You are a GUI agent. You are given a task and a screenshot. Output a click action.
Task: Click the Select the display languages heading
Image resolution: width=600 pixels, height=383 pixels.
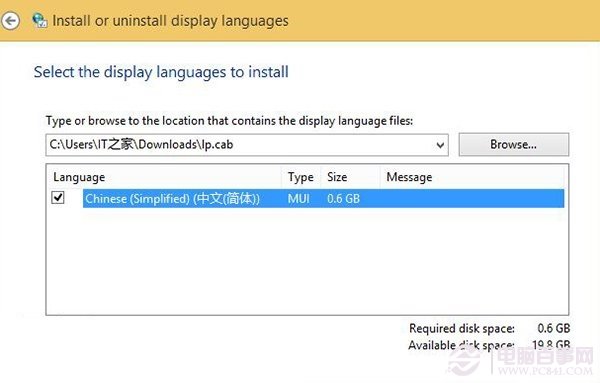[x=161, y=72]
